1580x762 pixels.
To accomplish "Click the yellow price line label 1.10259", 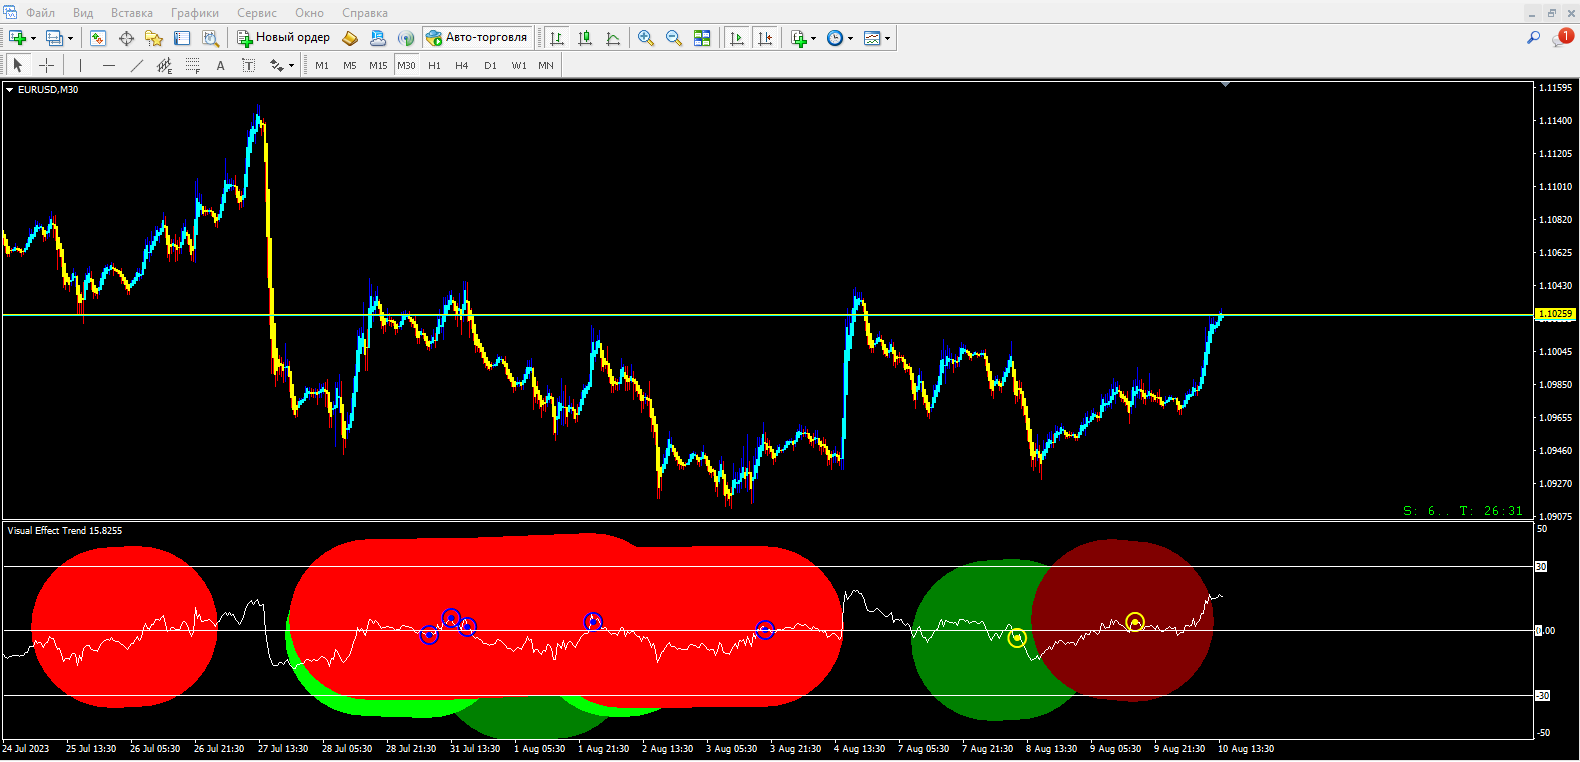I will (x=1554, y=314).
